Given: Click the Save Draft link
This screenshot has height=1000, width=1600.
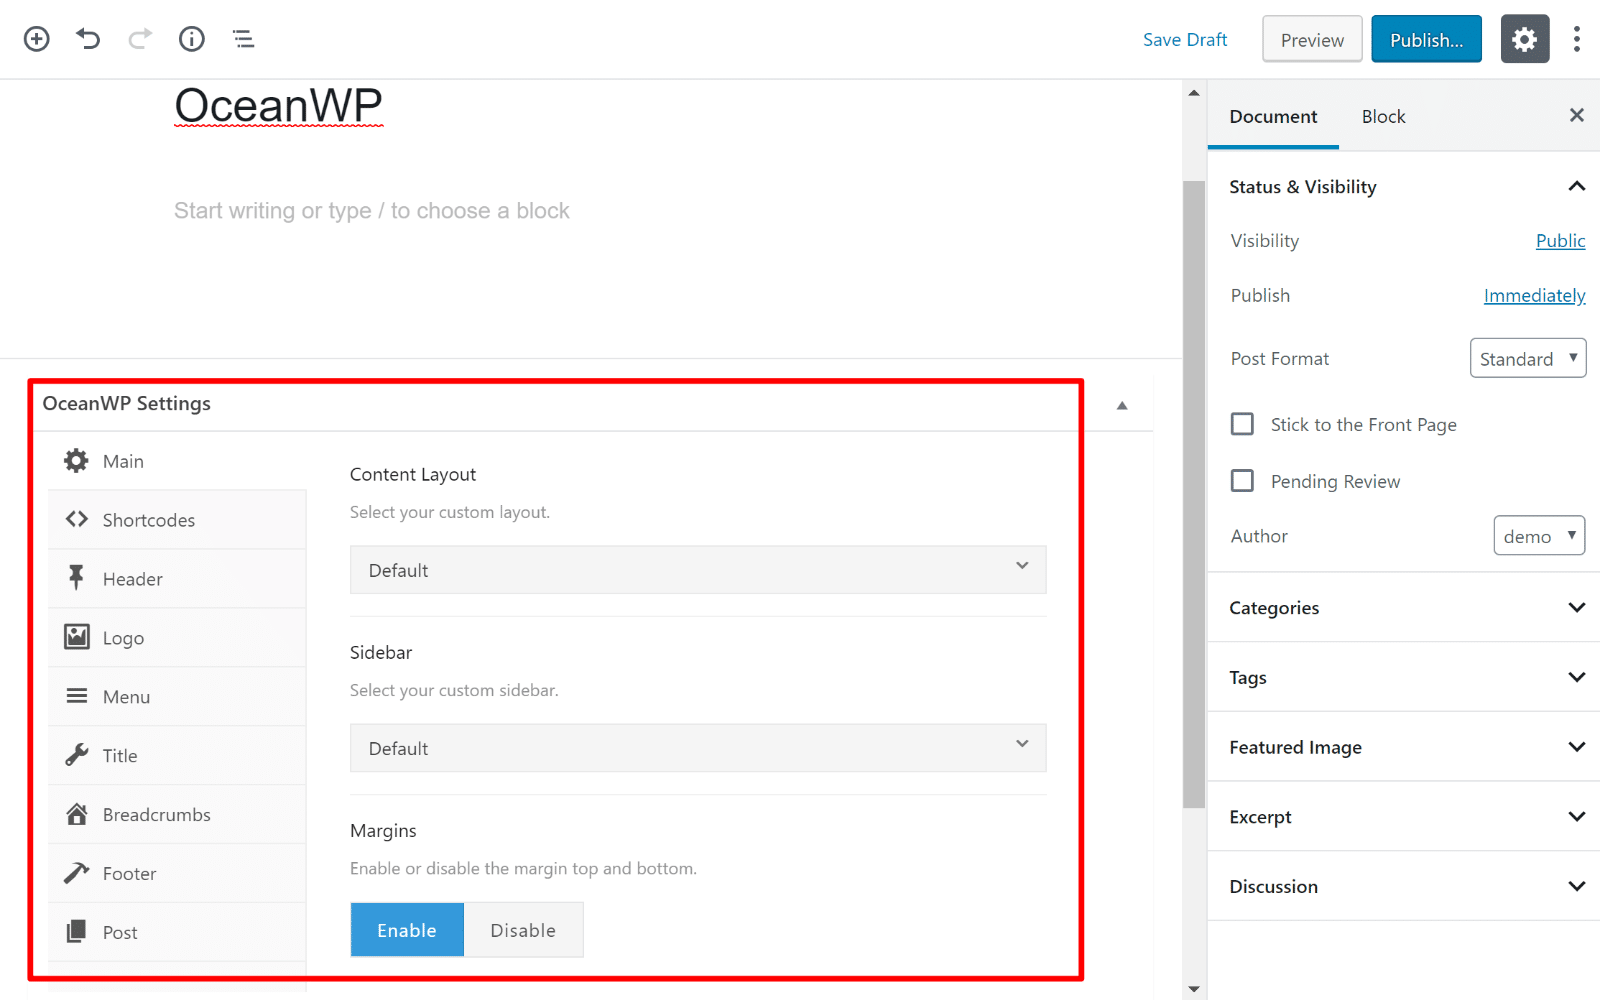Looking at the screenshot, I should pos(1185,40).
